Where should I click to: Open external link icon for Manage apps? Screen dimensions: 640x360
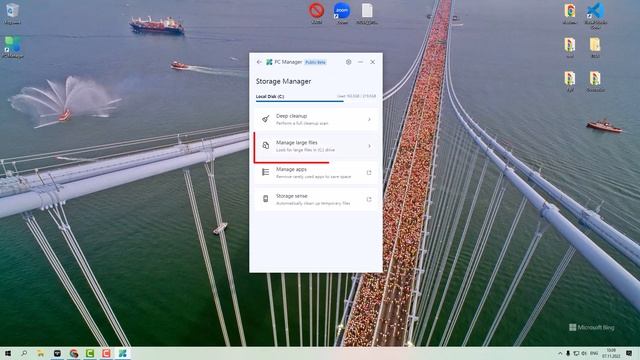369,173
